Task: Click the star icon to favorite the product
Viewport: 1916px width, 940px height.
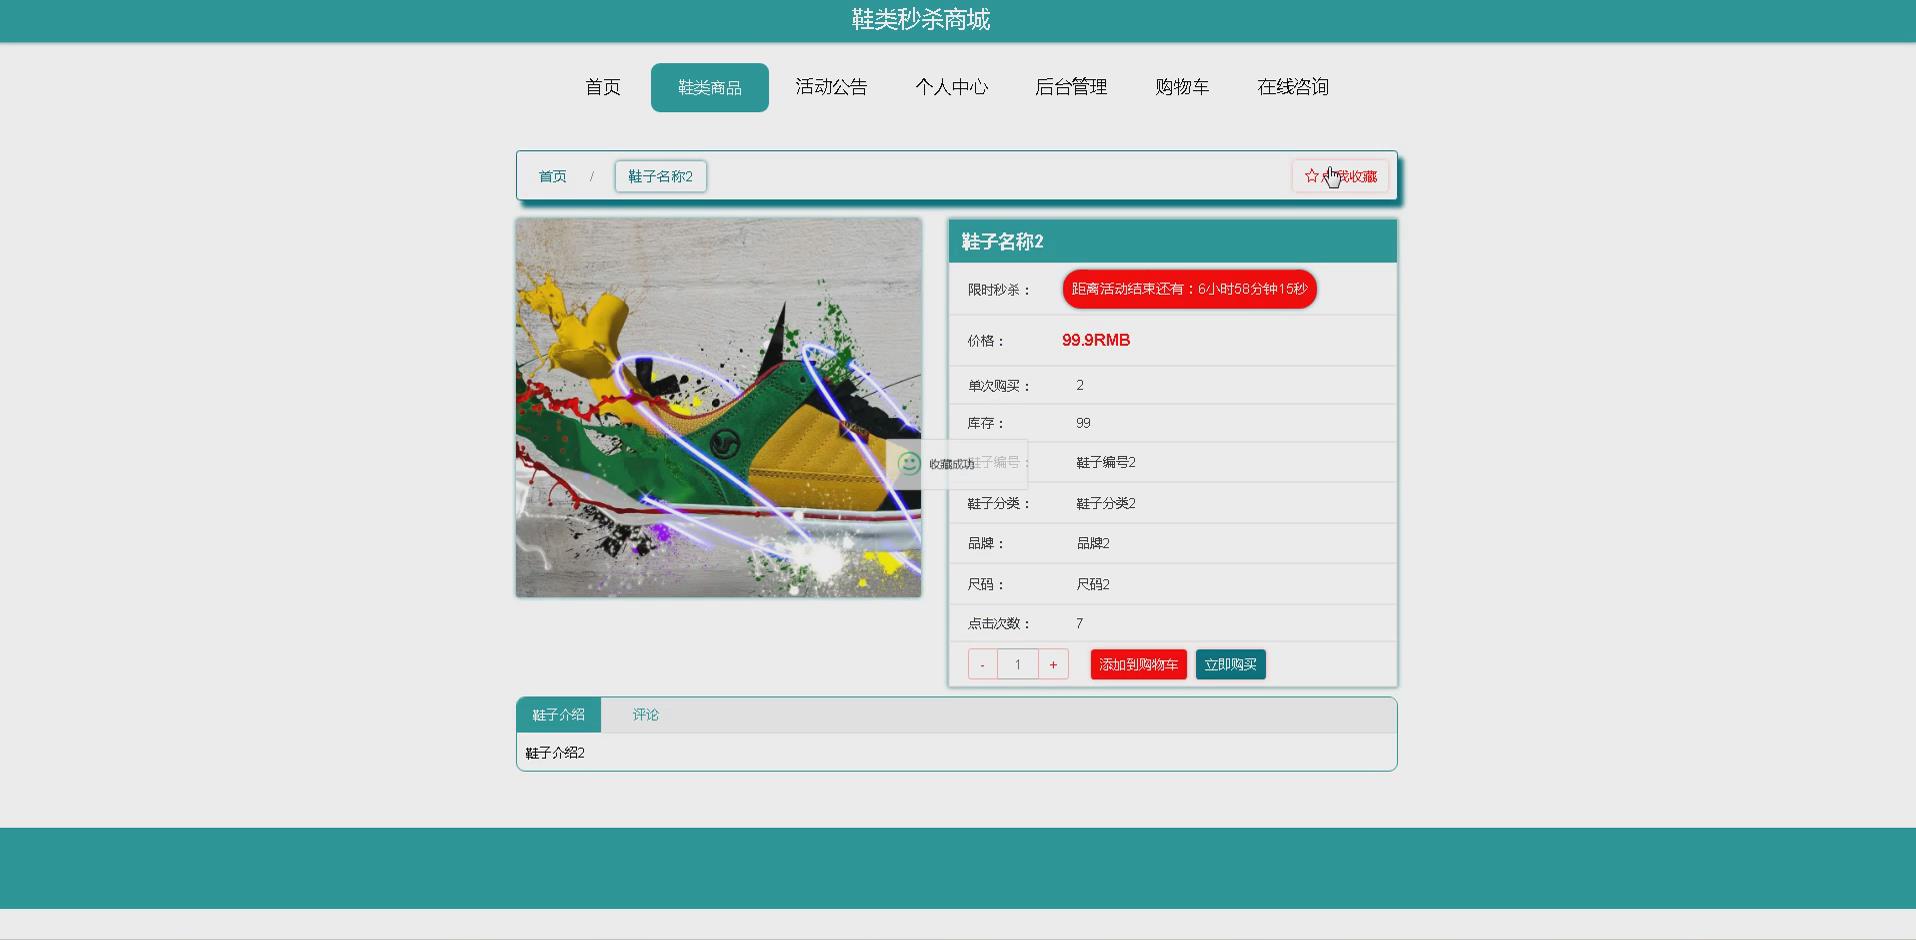Action: pos(1311,175)
